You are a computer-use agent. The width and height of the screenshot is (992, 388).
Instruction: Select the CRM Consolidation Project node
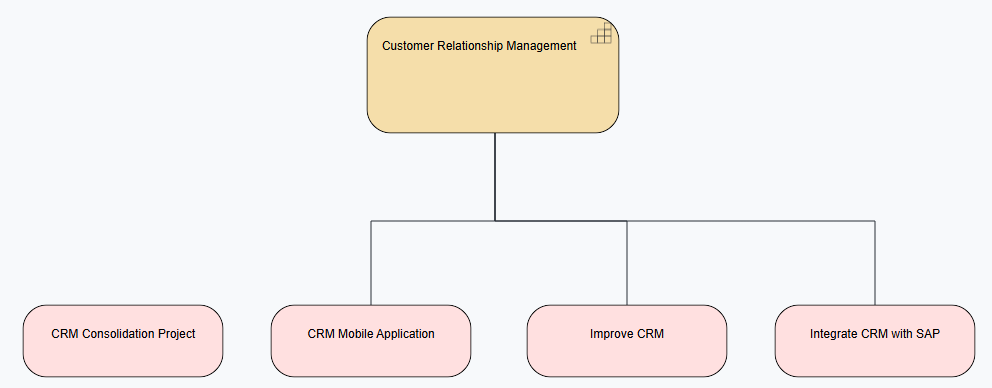(123, 341)
